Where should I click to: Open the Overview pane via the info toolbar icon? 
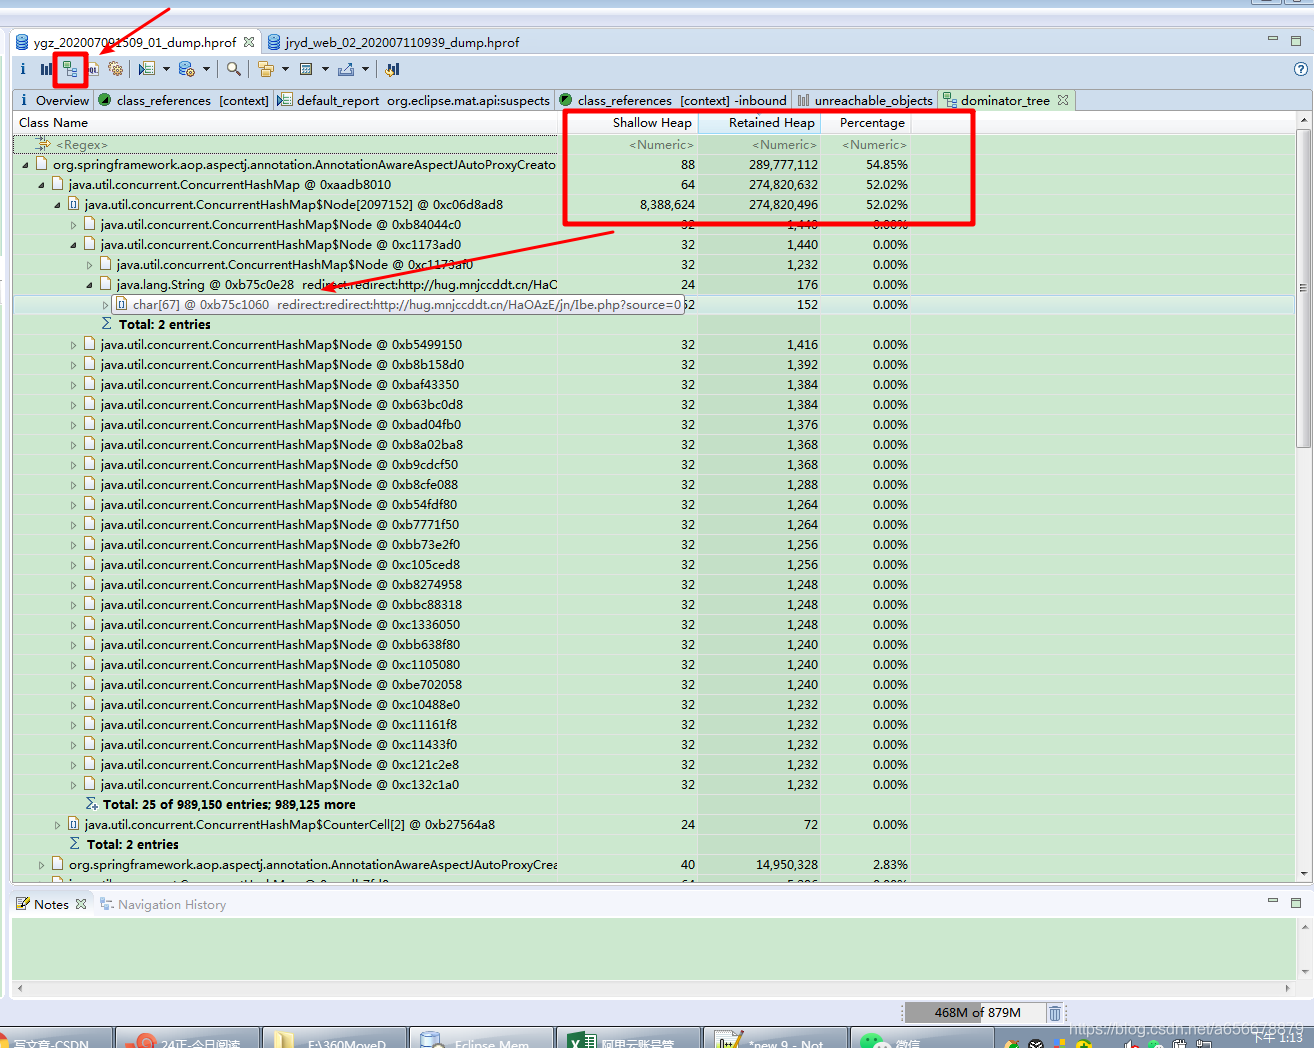(x=23, y=69)
